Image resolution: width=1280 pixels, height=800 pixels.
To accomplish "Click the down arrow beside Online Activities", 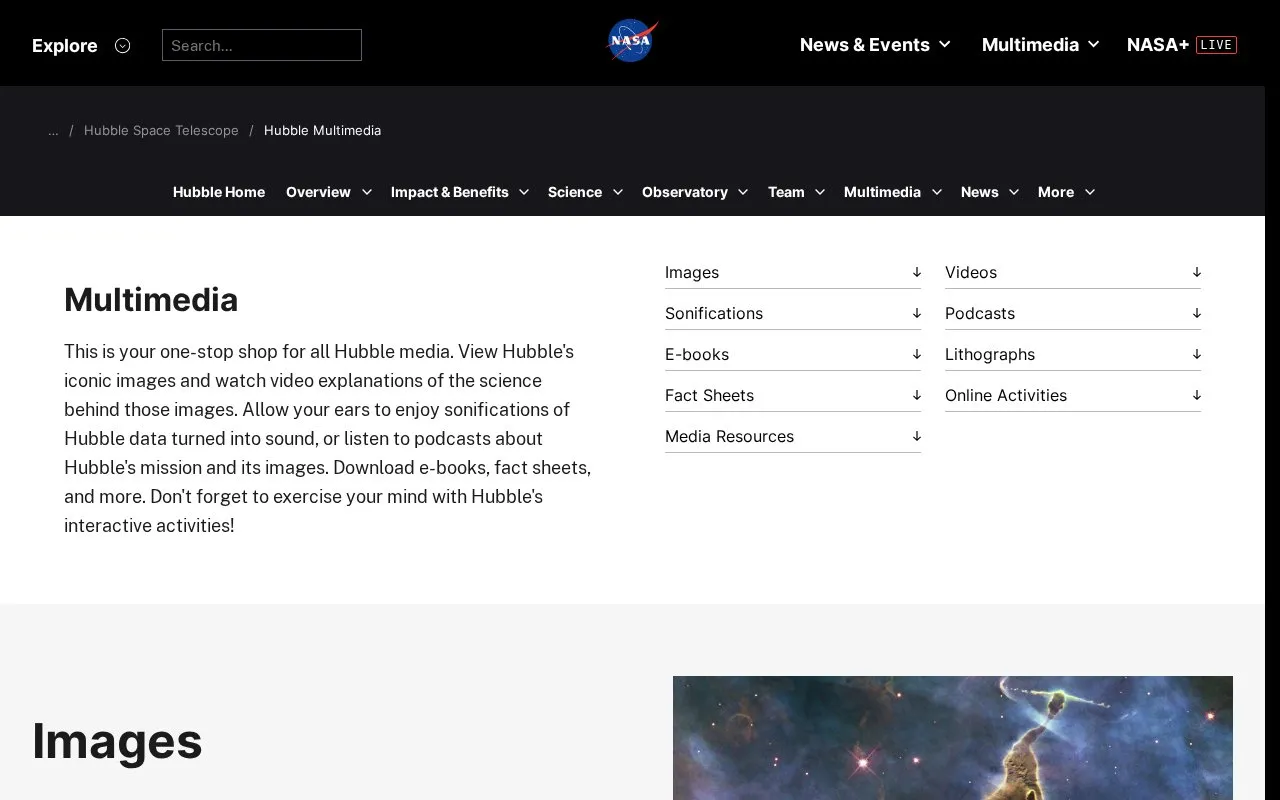I will click(1196, 395).
